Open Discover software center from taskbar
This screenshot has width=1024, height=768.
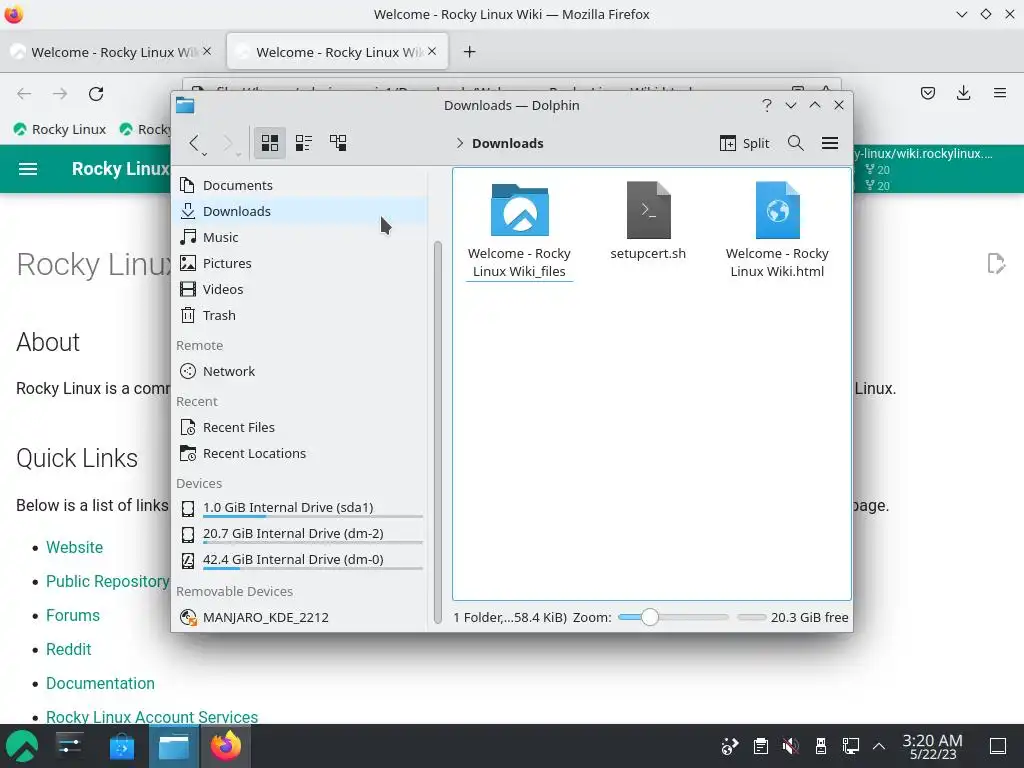121,746
